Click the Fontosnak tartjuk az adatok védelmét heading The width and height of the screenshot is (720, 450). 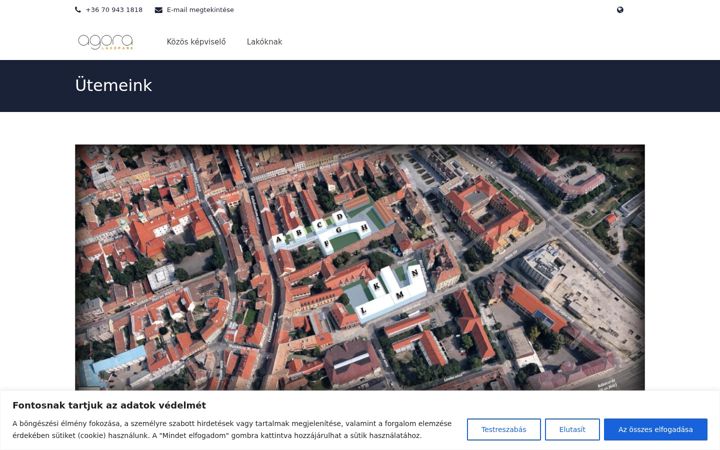[x=109, y=405]
